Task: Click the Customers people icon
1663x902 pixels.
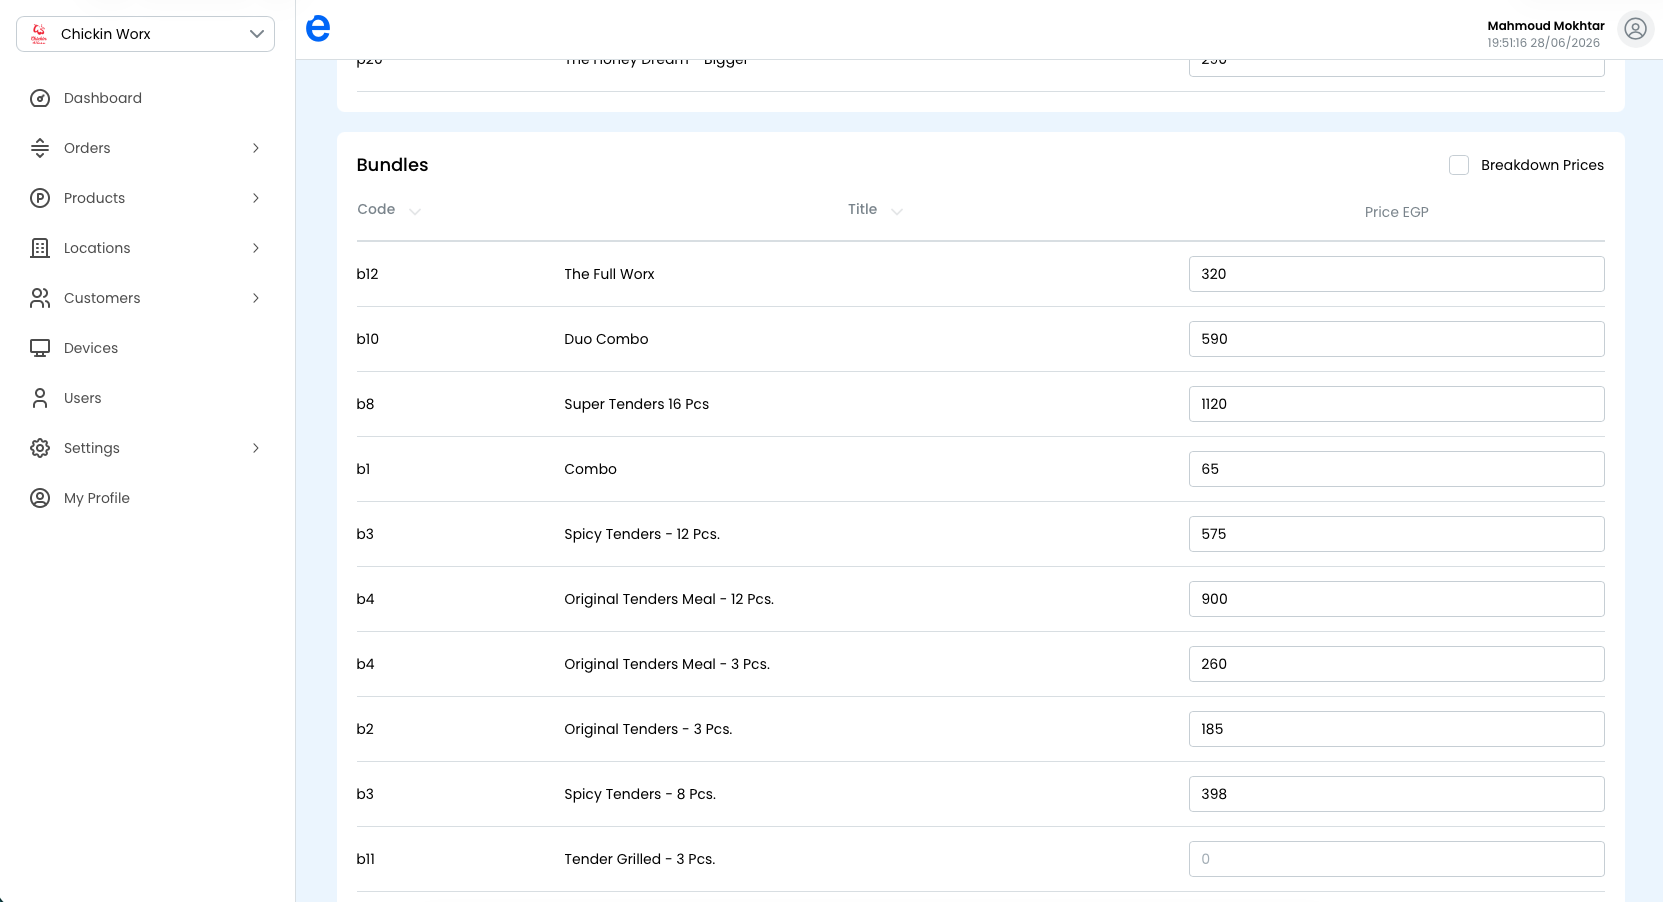Action: pos(40,298)
